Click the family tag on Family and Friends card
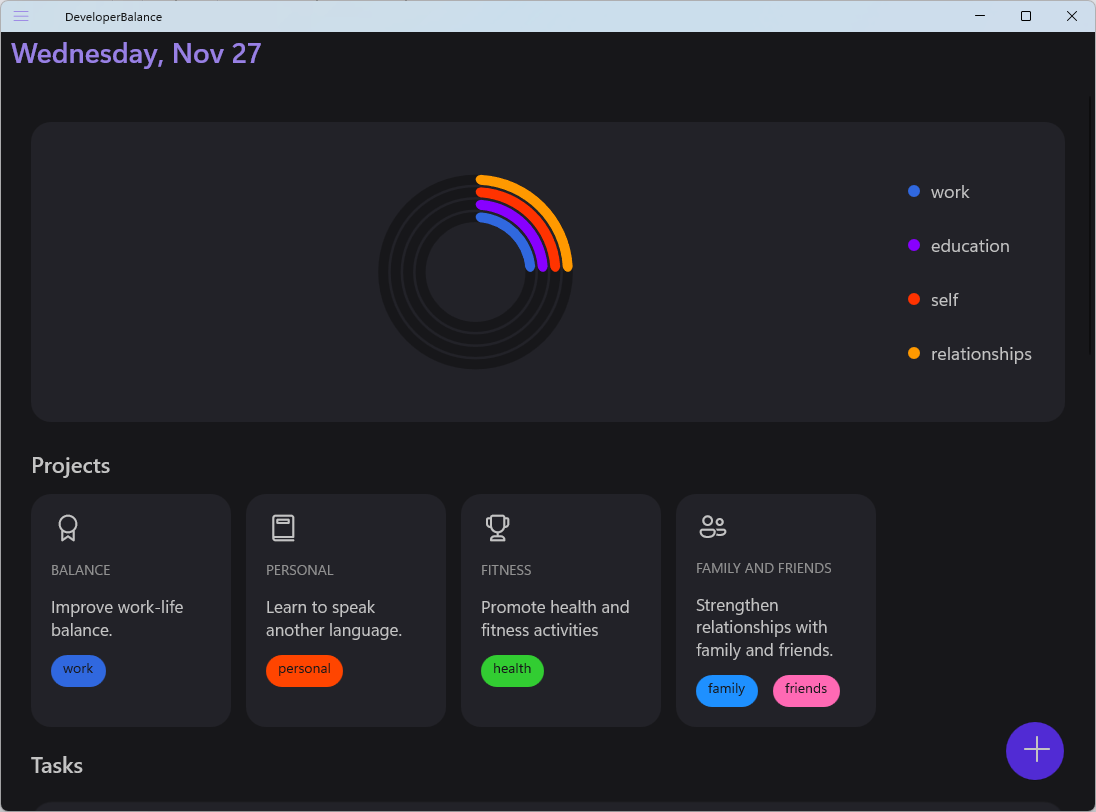The image size is (1096, 812). click(x=727, y=690)
